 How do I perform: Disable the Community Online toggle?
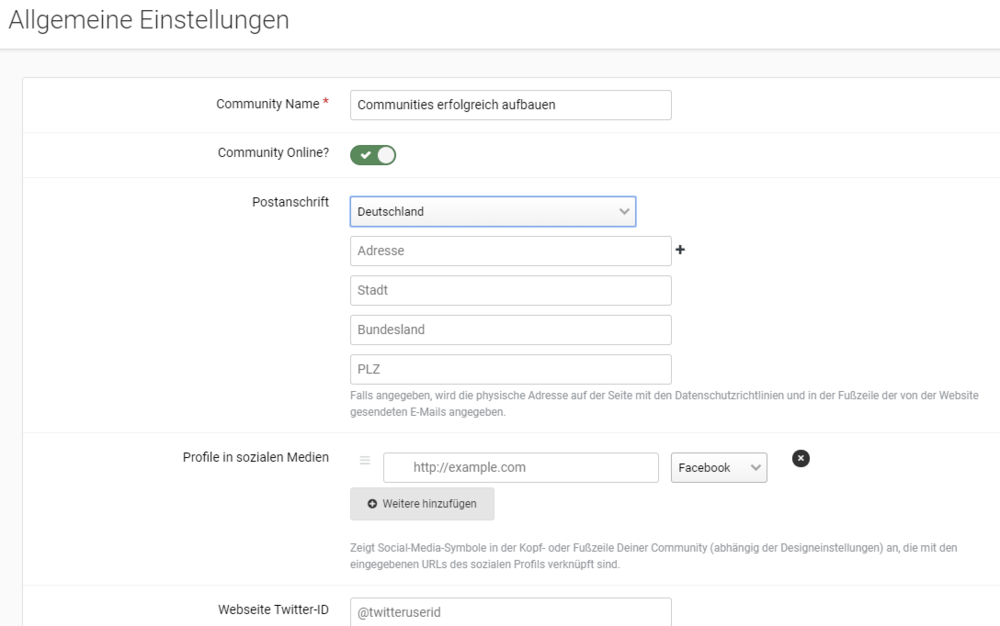[x=372, y=154]
